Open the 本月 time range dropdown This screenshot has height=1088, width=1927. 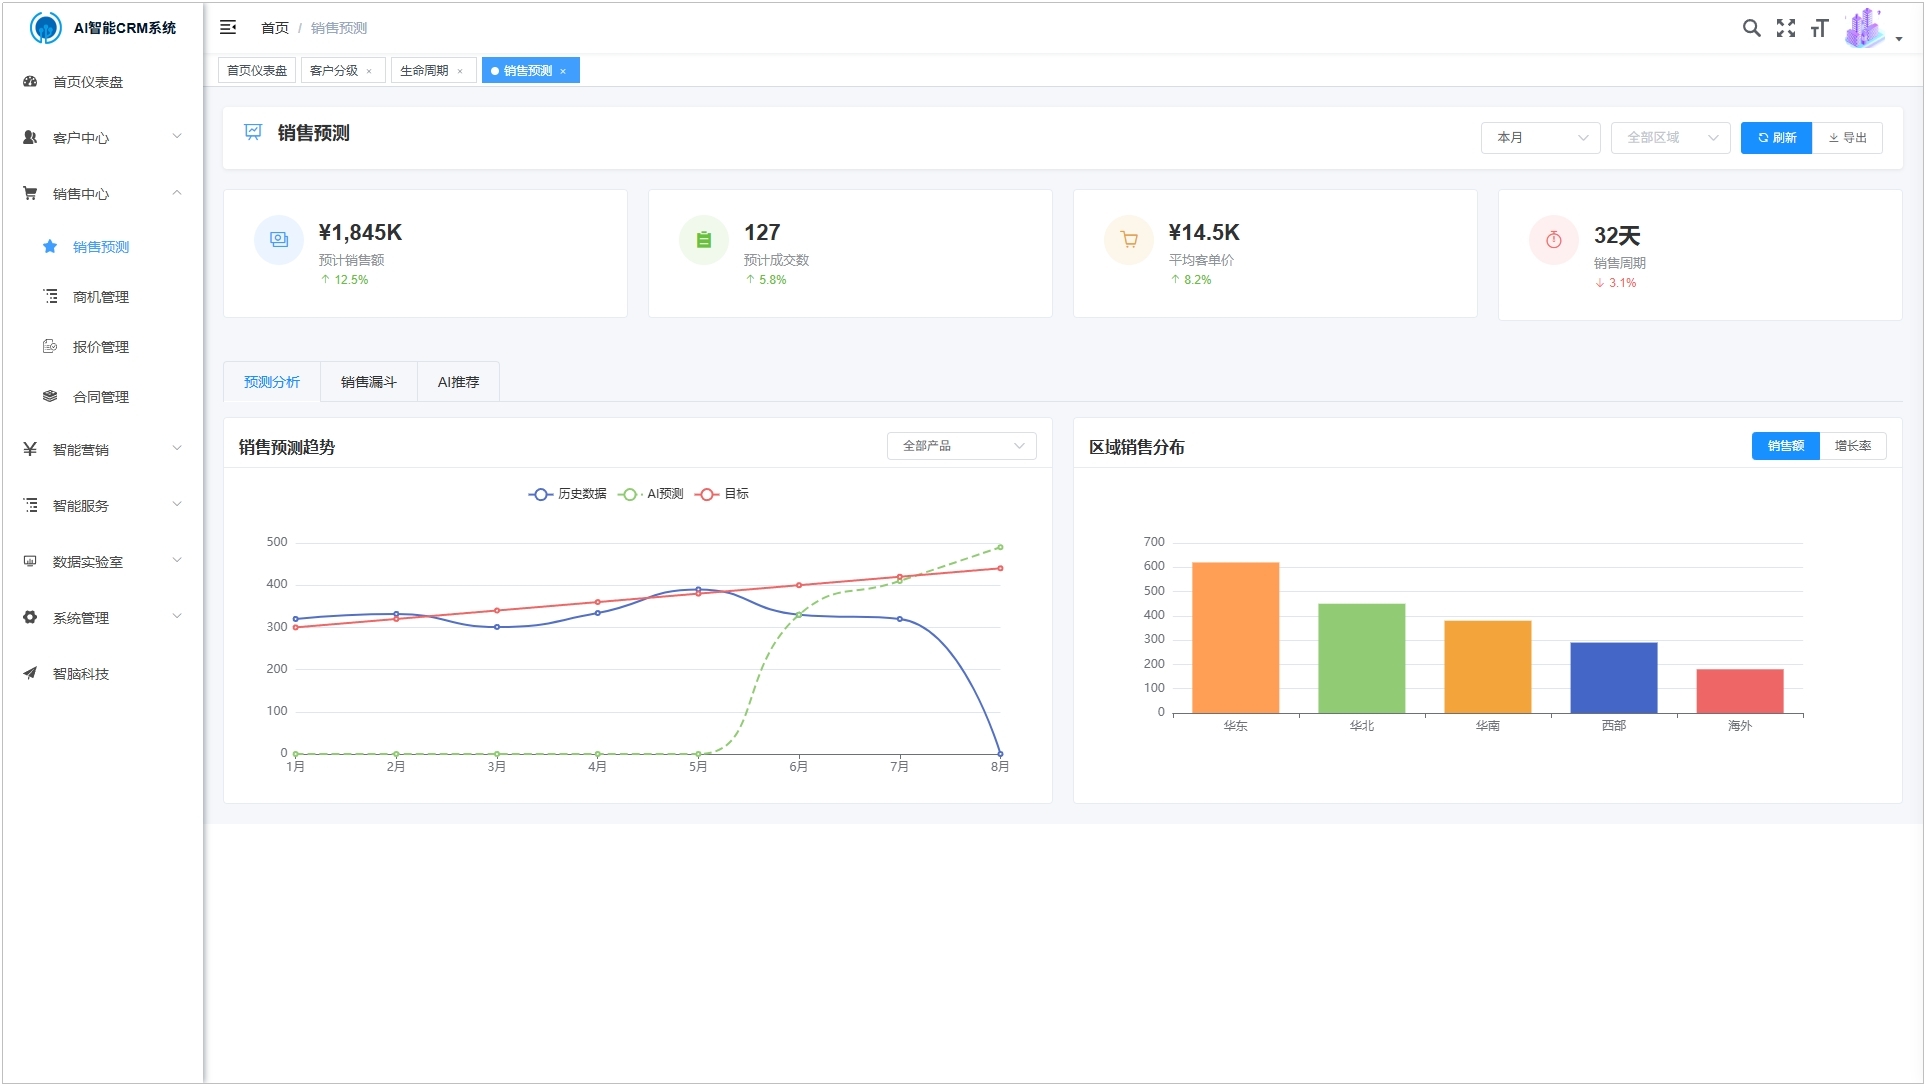coord(1543,138)
